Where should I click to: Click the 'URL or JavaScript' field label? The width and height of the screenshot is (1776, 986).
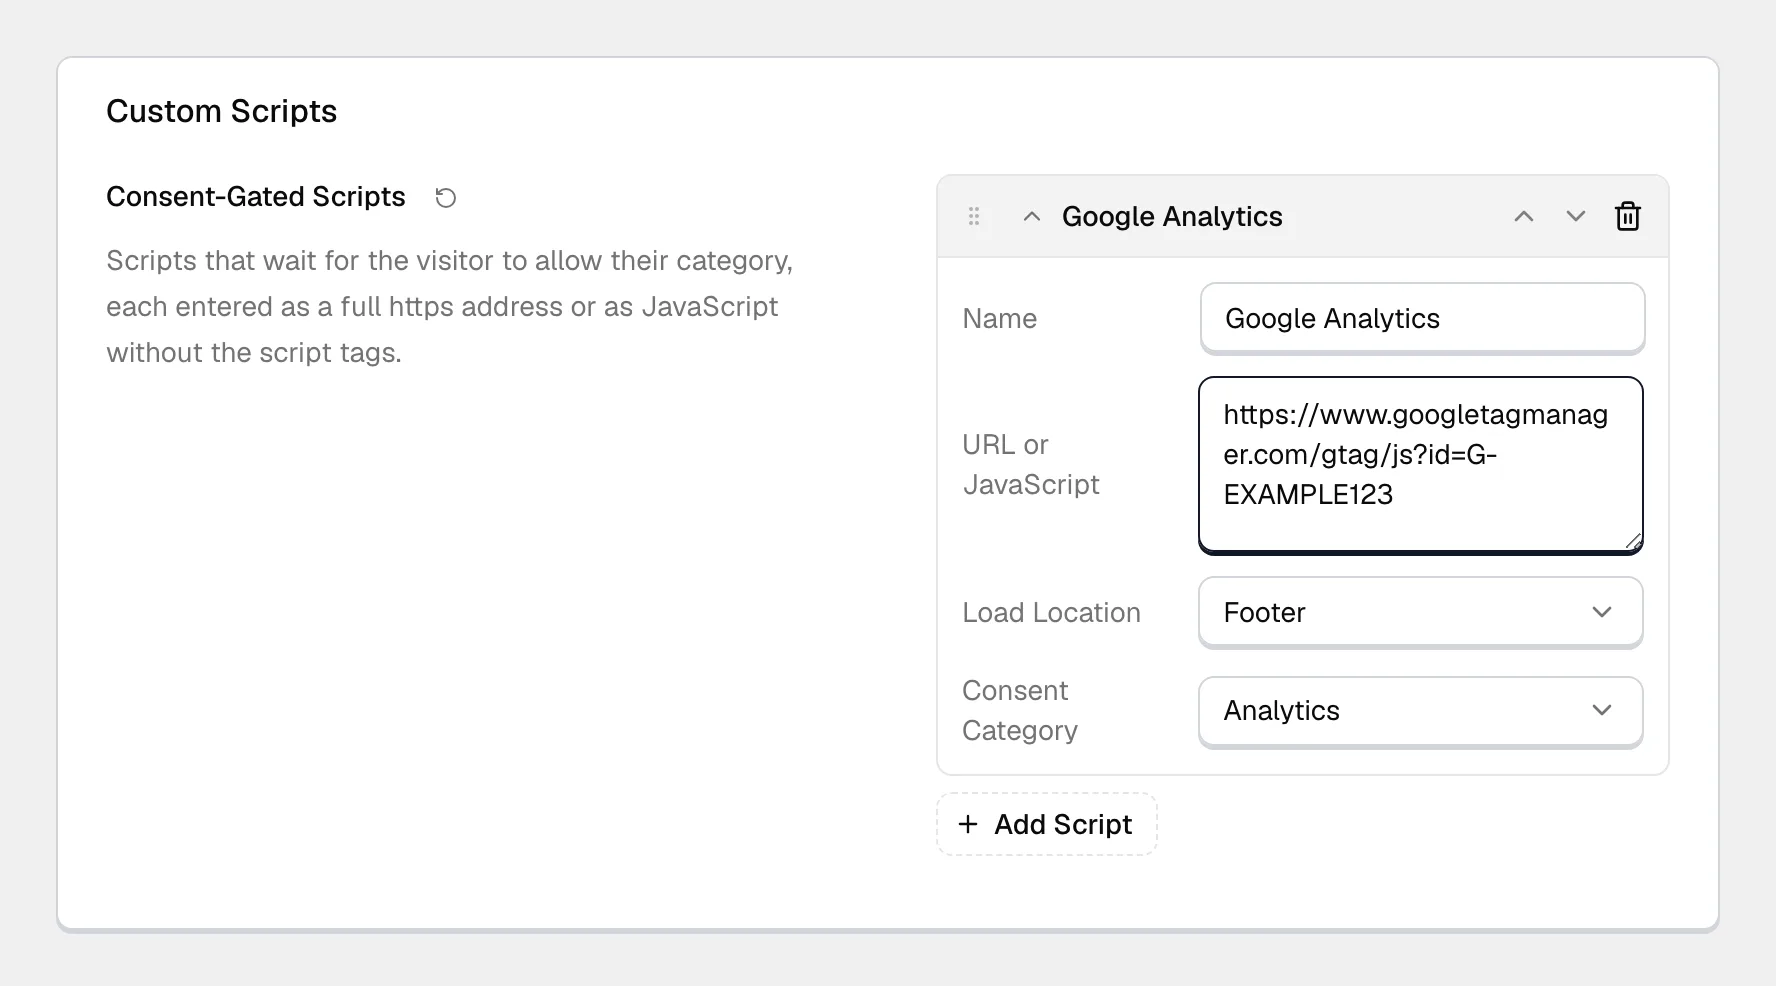pyautogui.click(x=1031, y=464)
